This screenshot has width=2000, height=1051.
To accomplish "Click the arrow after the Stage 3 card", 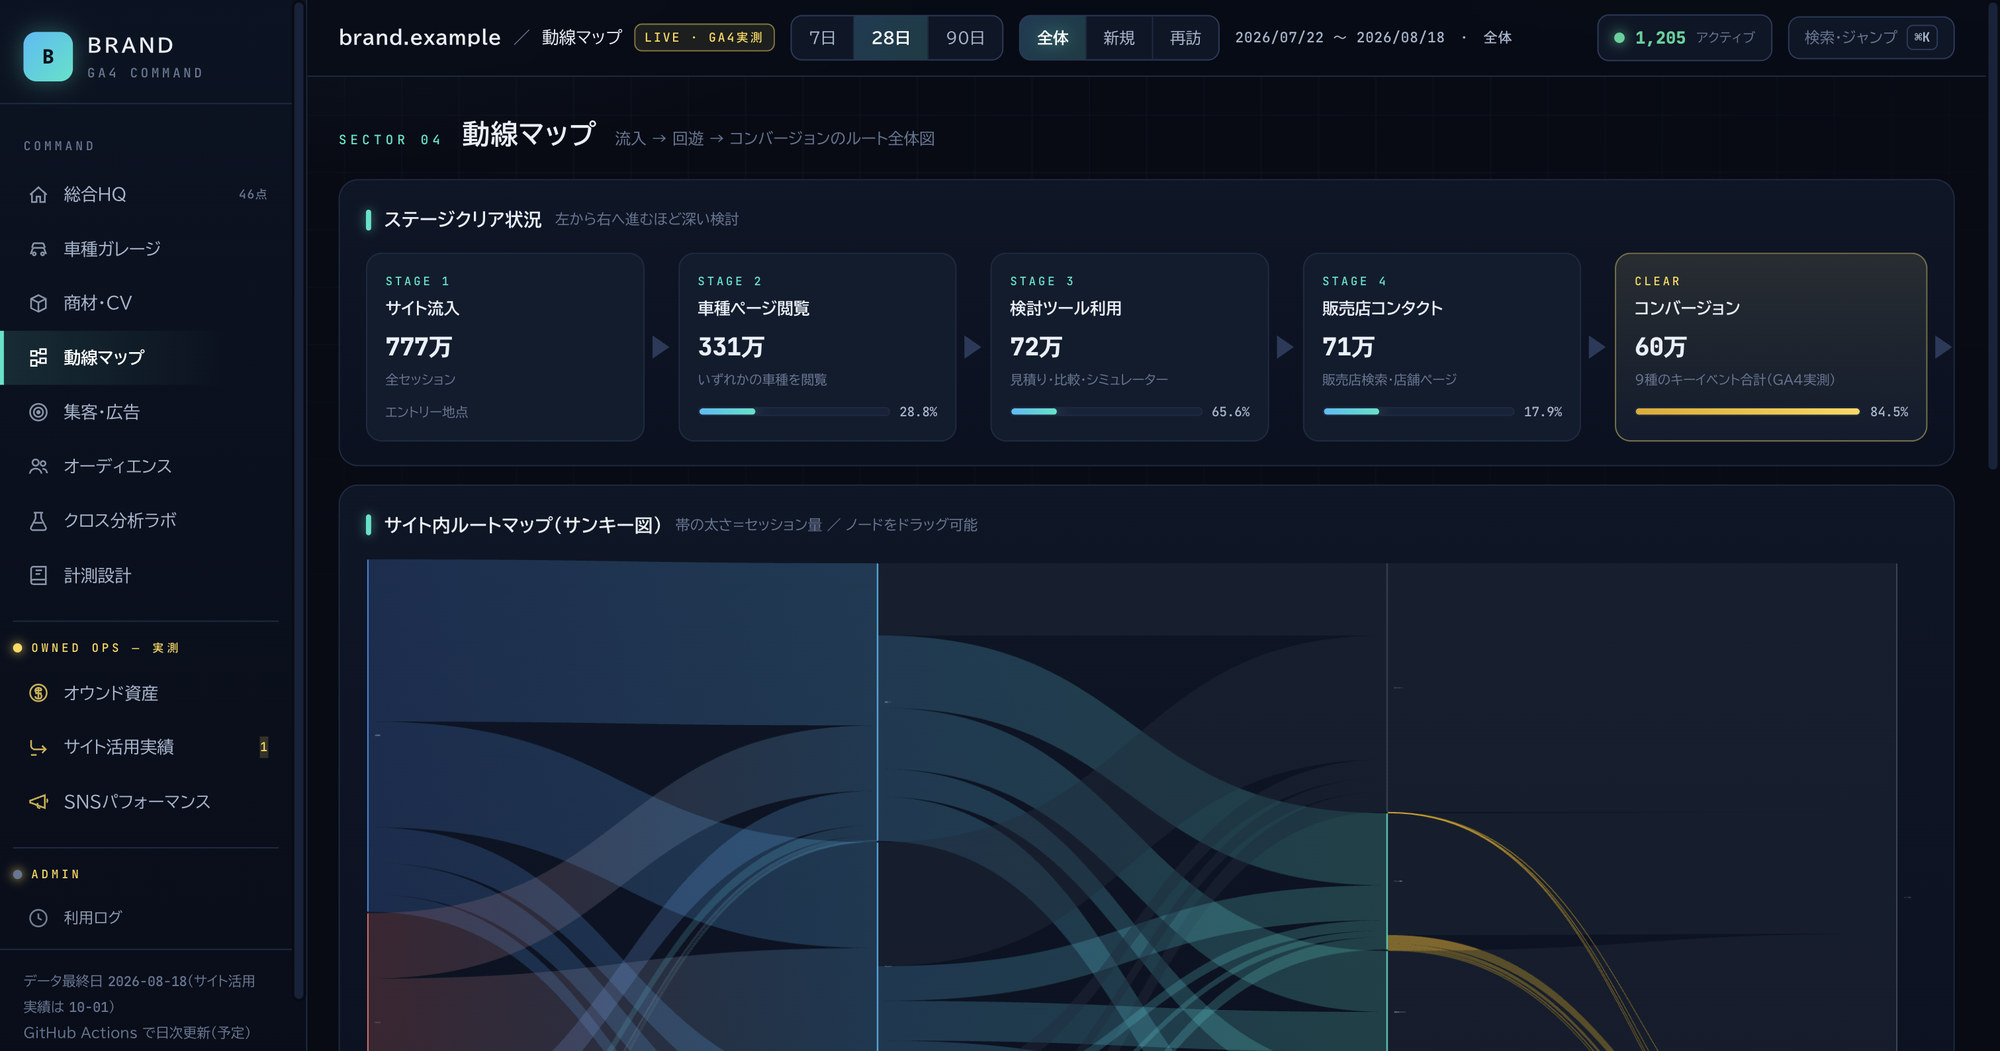I will click(1285, 347).
